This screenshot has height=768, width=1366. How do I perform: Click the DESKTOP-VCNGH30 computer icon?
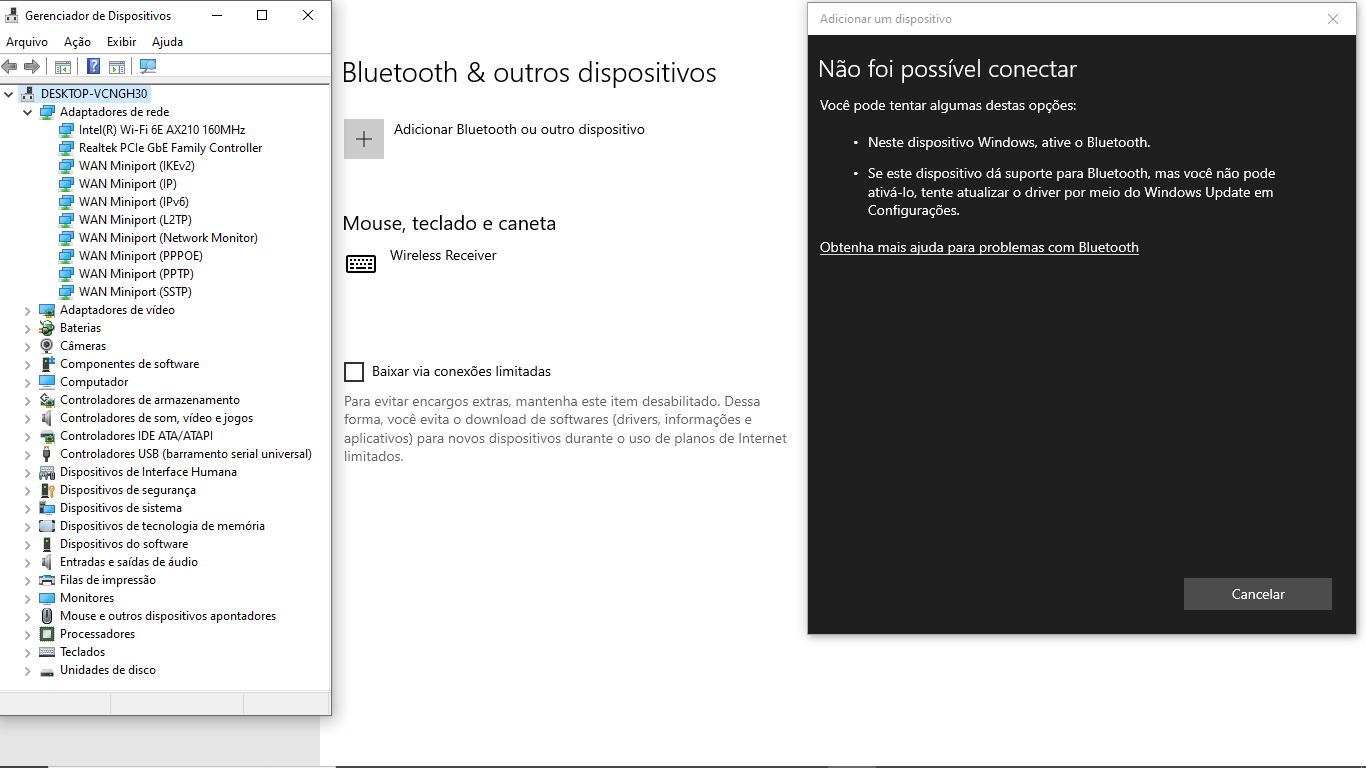(x=28, y=94)
